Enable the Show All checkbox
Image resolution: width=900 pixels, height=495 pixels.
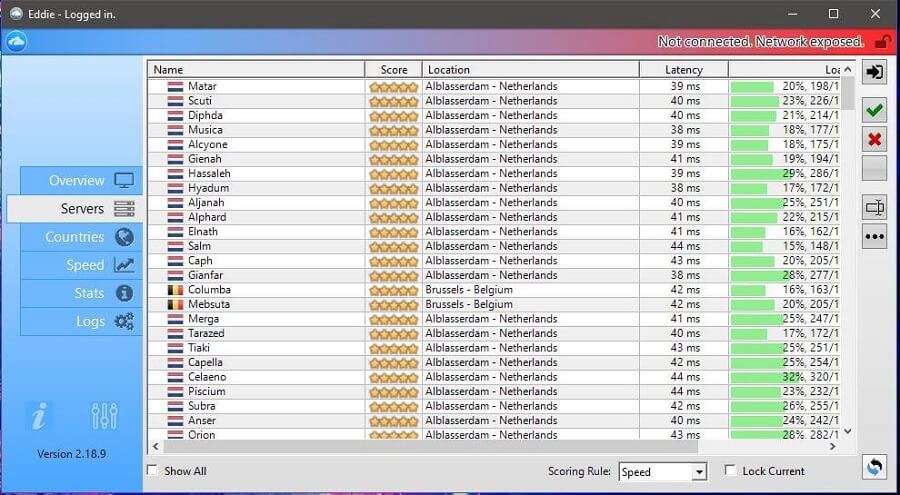tap(152, 471)
